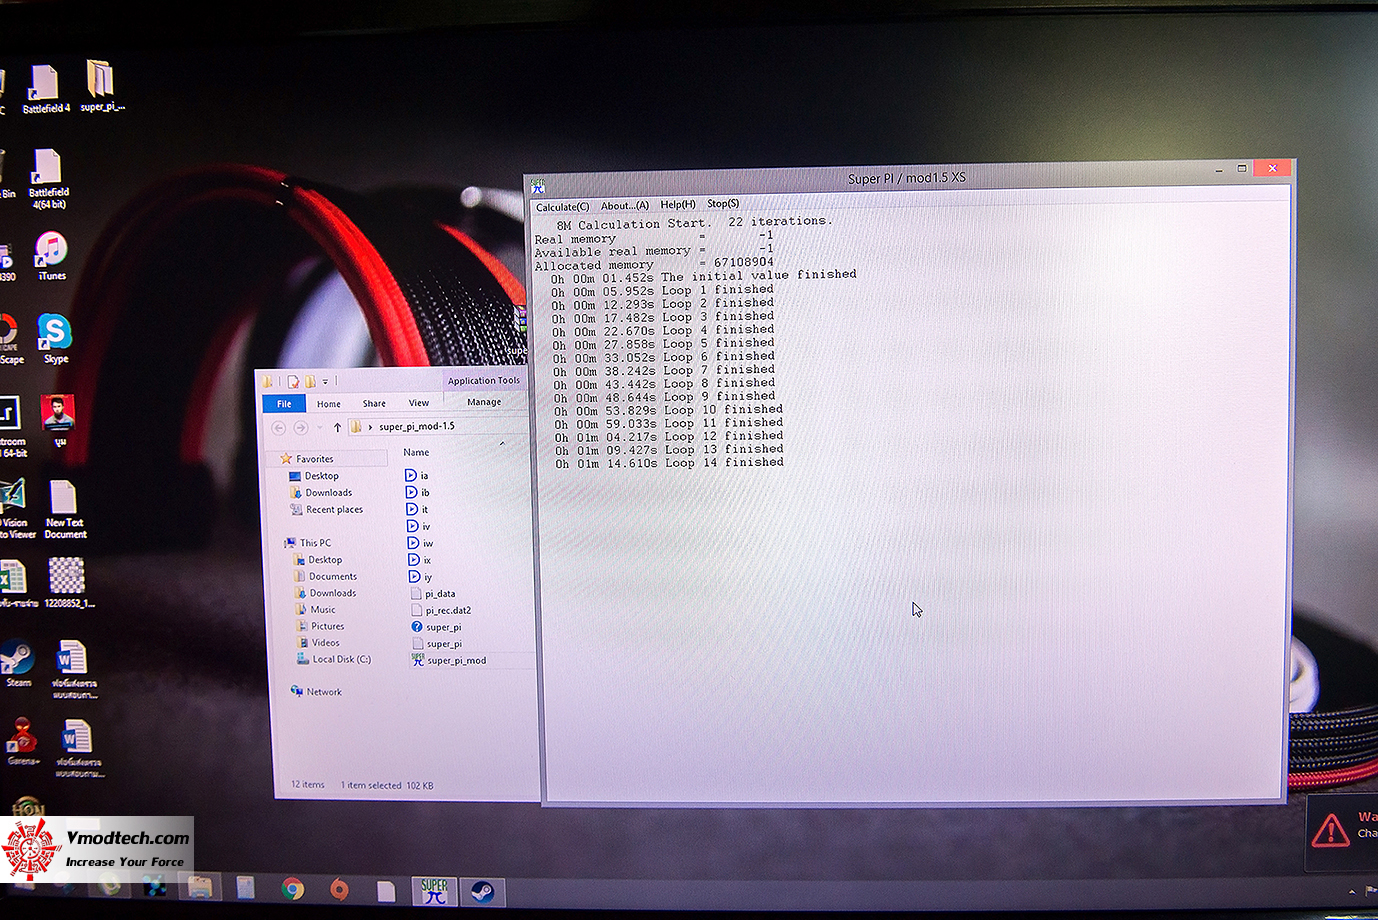Open the File tab in File Explorer
1378x920 pixels.
click(x=284, y=404)
